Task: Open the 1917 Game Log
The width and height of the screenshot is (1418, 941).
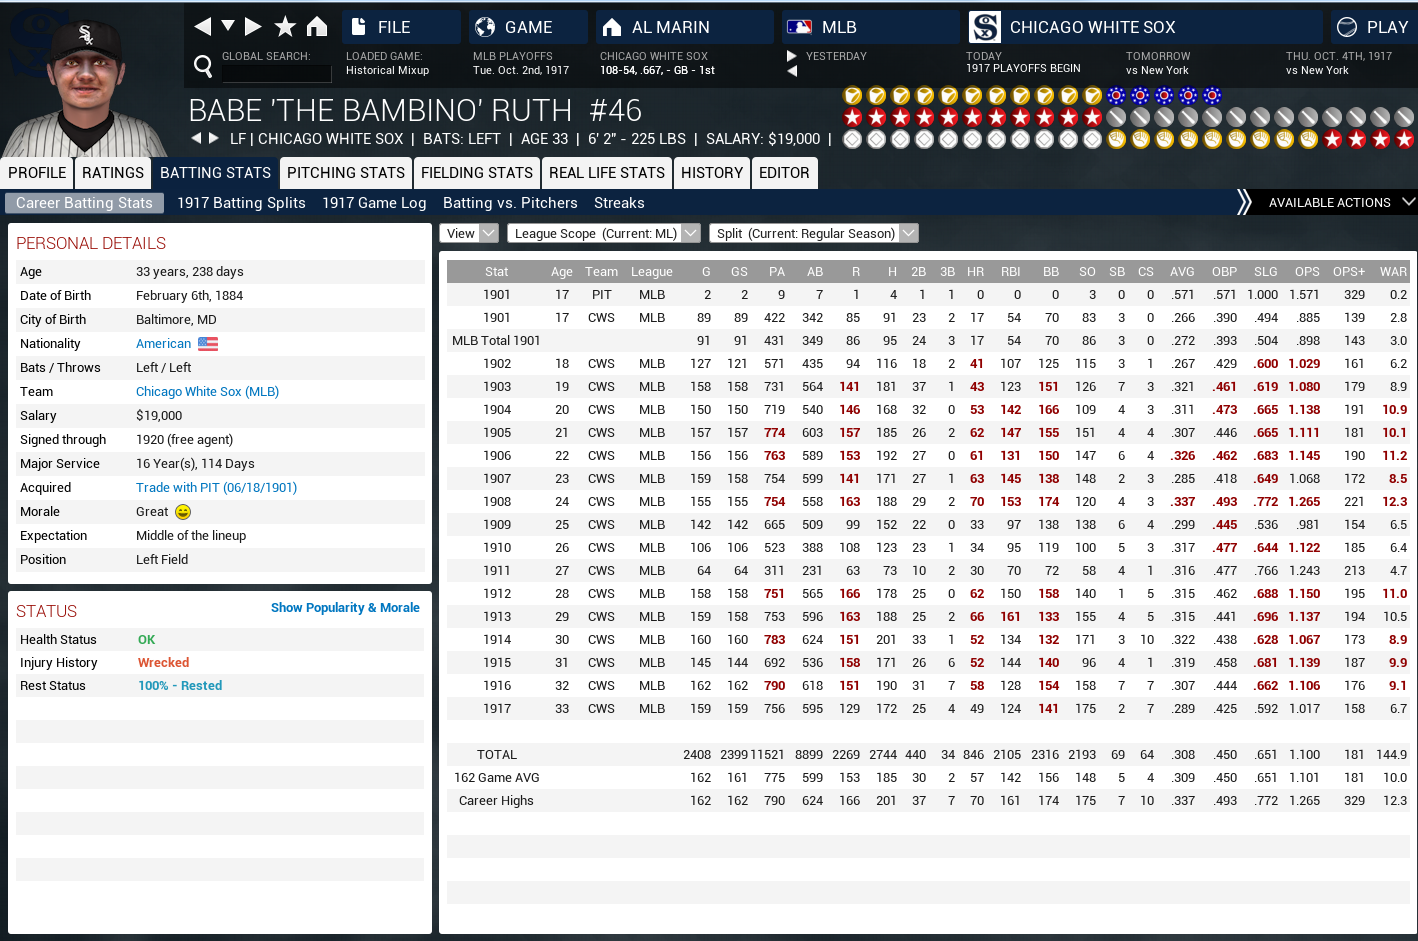Action: (374, 203)
